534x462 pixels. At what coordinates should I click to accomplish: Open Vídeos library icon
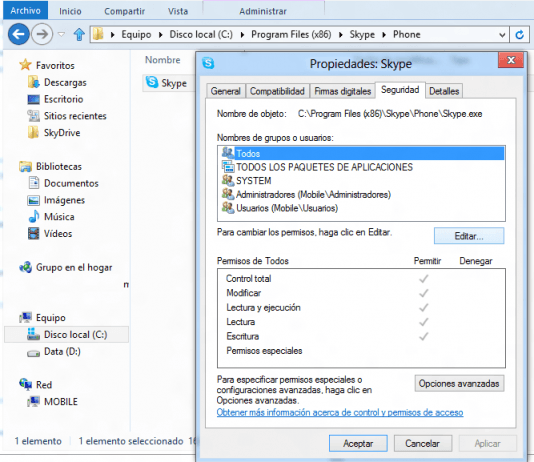tap(33, 233)
